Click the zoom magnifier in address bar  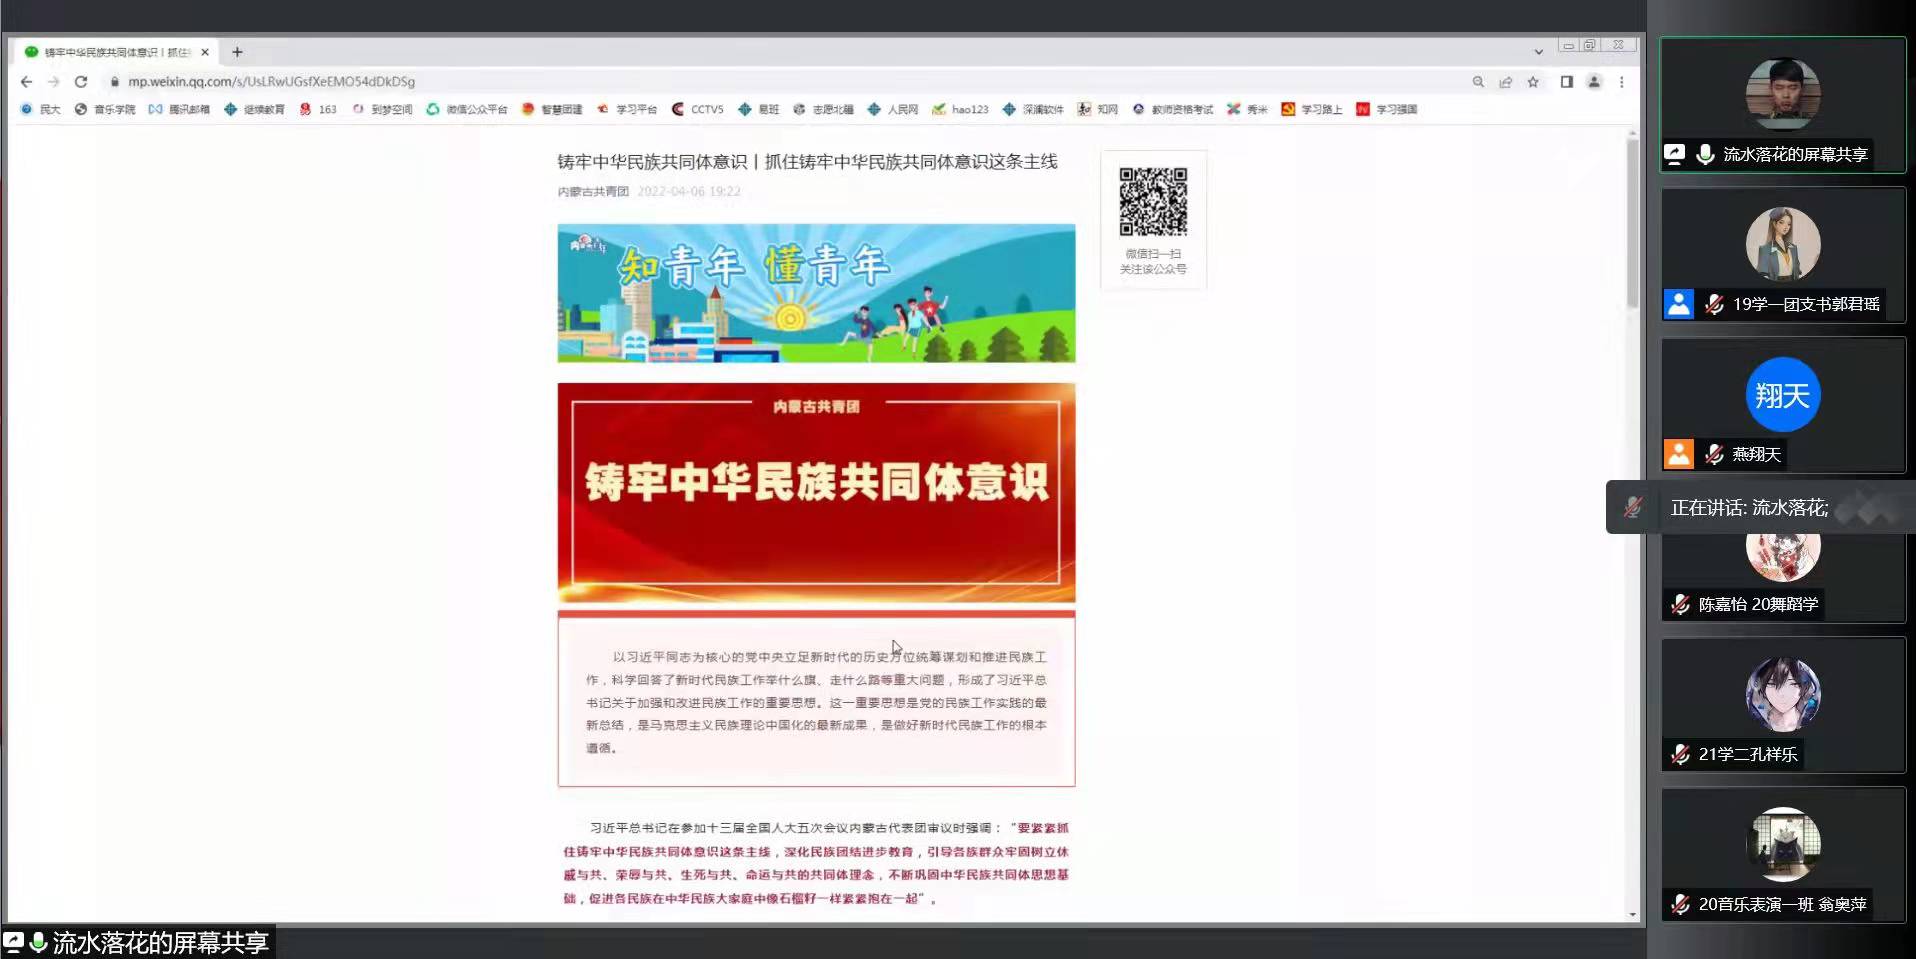[1478, 82]
